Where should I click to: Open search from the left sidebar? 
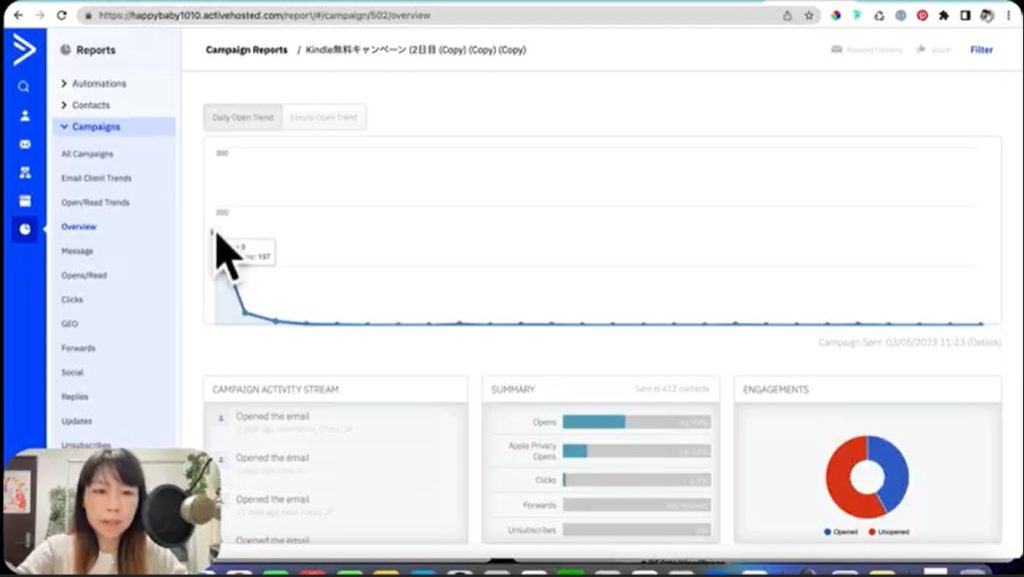pos(24,87)
